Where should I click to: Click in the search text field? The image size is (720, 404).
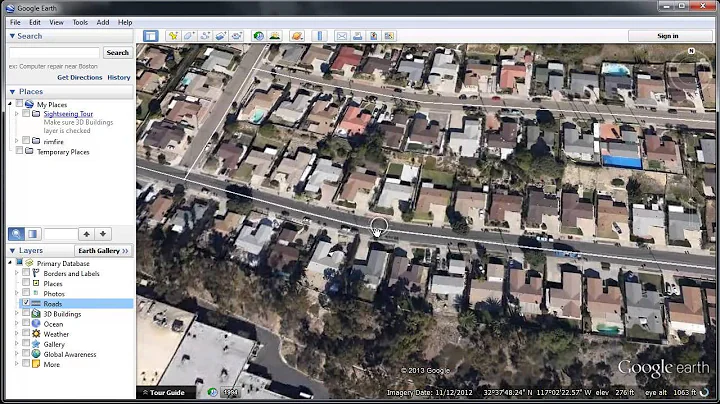54,52
